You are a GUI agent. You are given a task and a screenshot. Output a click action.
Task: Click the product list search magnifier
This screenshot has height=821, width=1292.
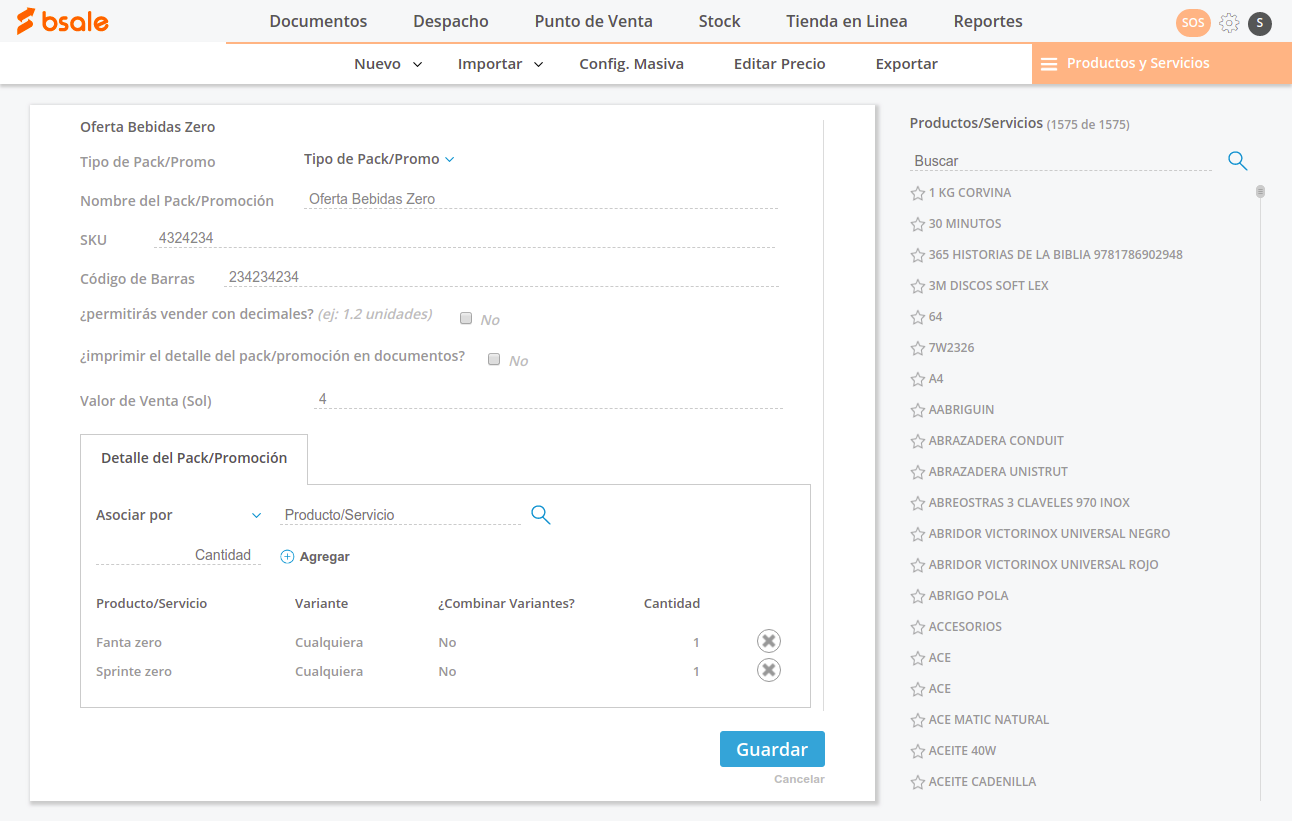[1237, 161]
